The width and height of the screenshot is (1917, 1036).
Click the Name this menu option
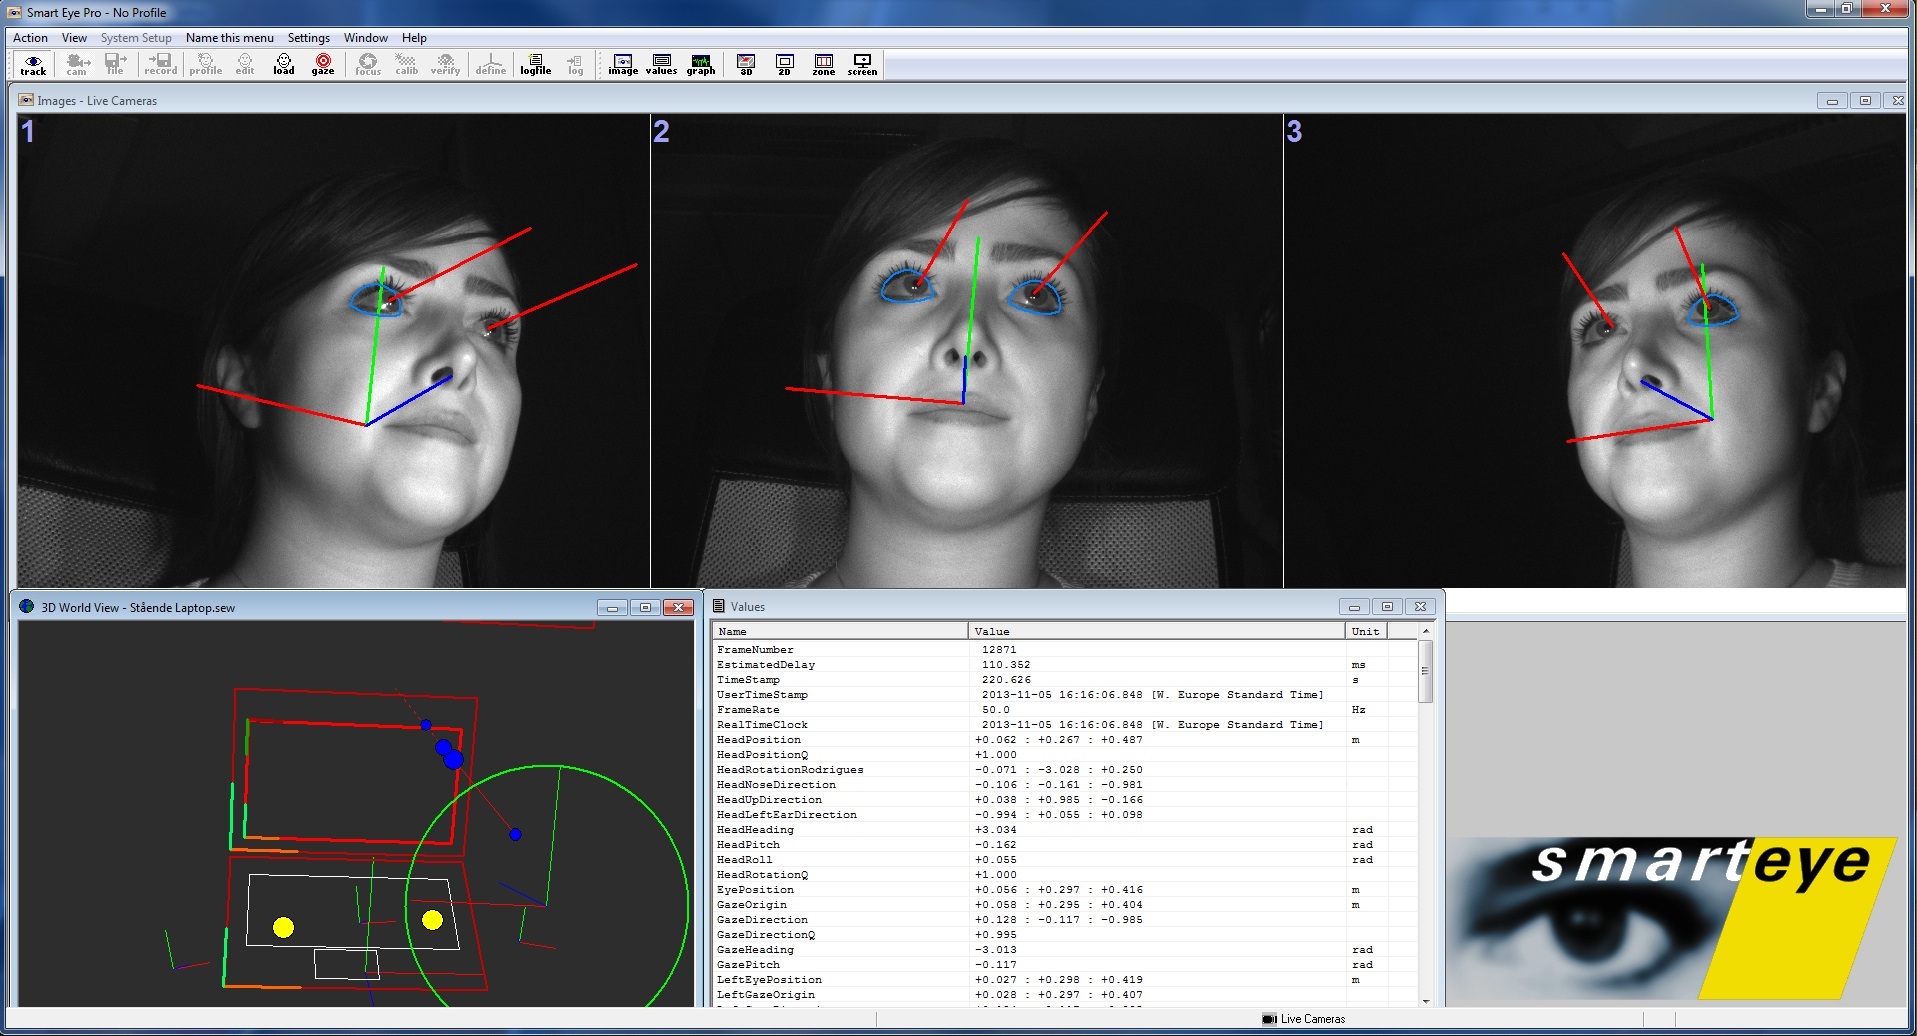(x=229, y=37)
